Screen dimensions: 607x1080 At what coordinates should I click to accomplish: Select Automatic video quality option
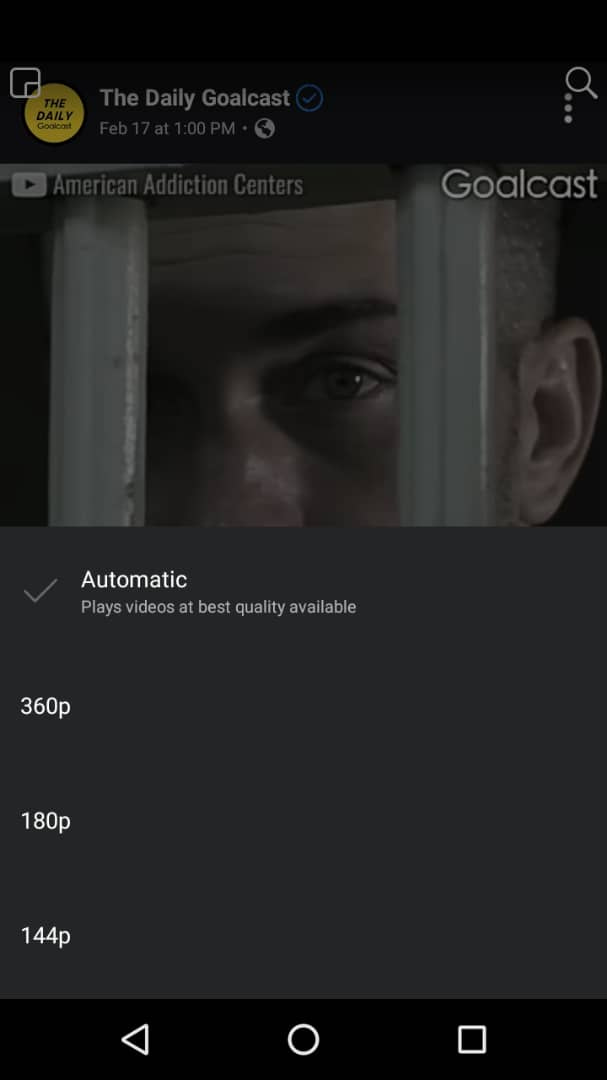click(x=303, y=591)
